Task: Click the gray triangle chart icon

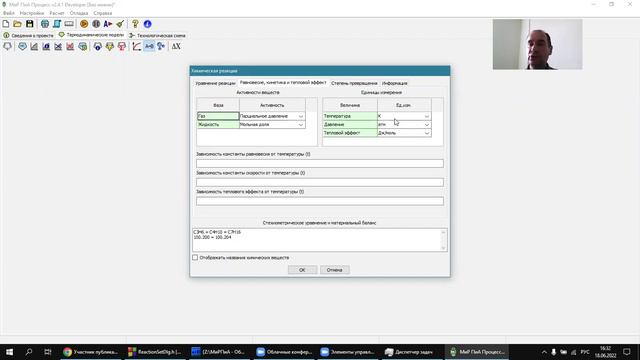Action: [x=34, y=47]
